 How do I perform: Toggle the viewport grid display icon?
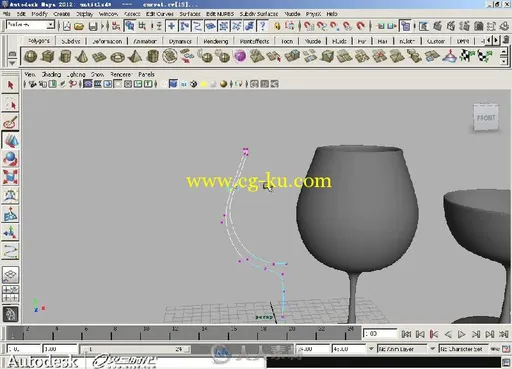tap(88, 84)
